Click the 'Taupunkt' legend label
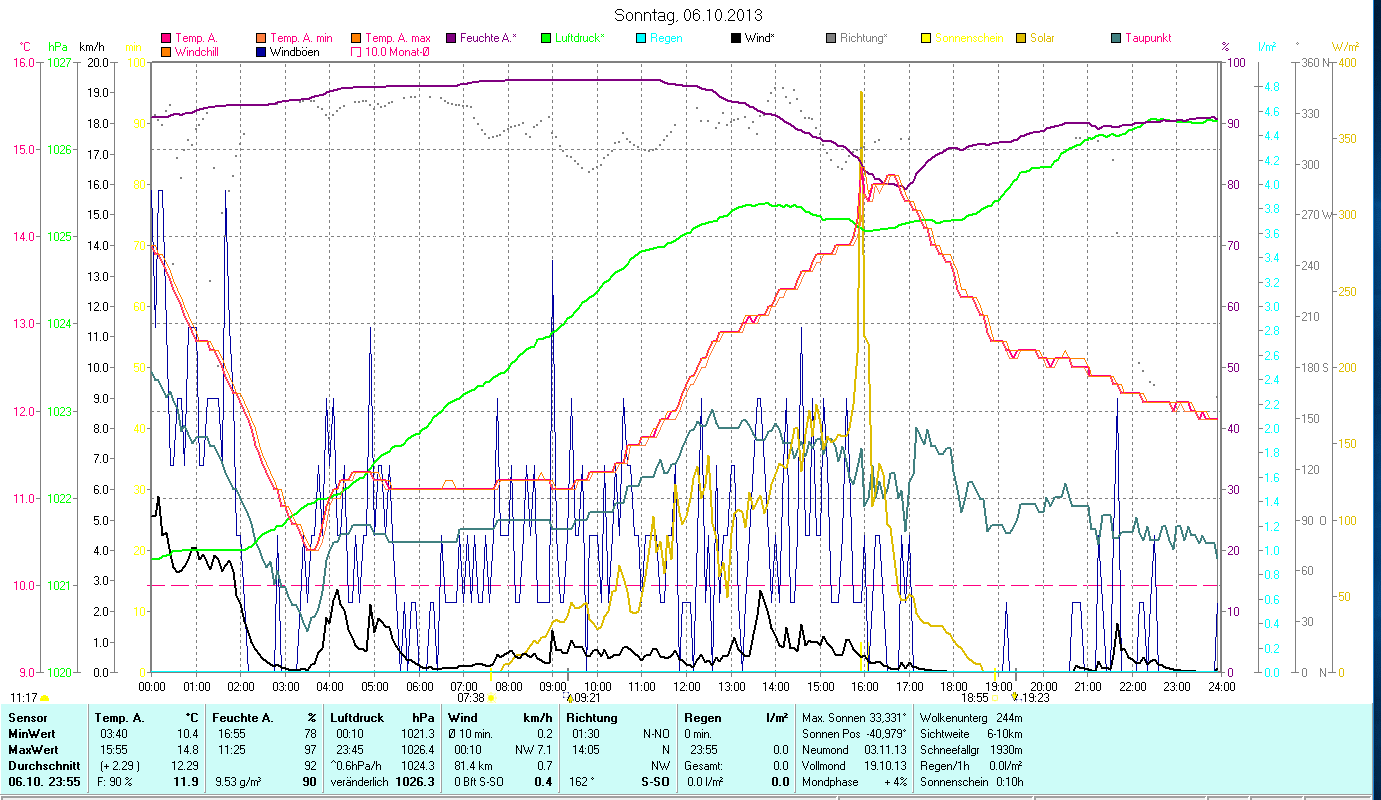 1148,38
